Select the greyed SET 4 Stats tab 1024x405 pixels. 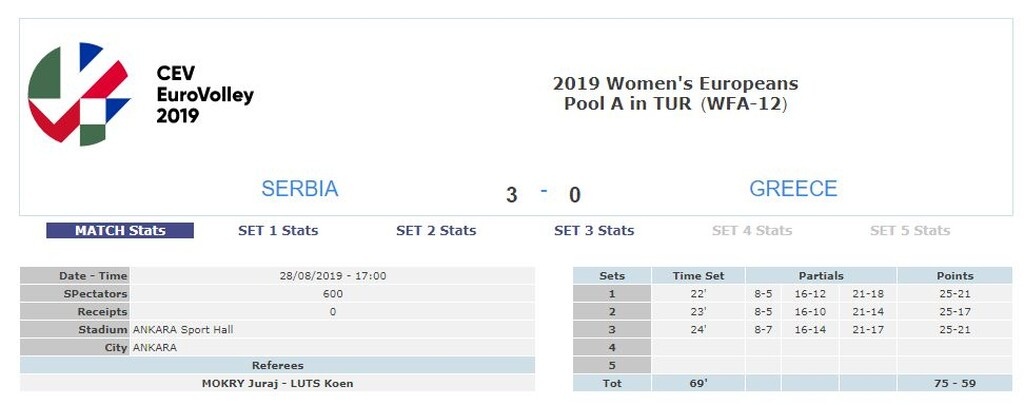[752, 231]
